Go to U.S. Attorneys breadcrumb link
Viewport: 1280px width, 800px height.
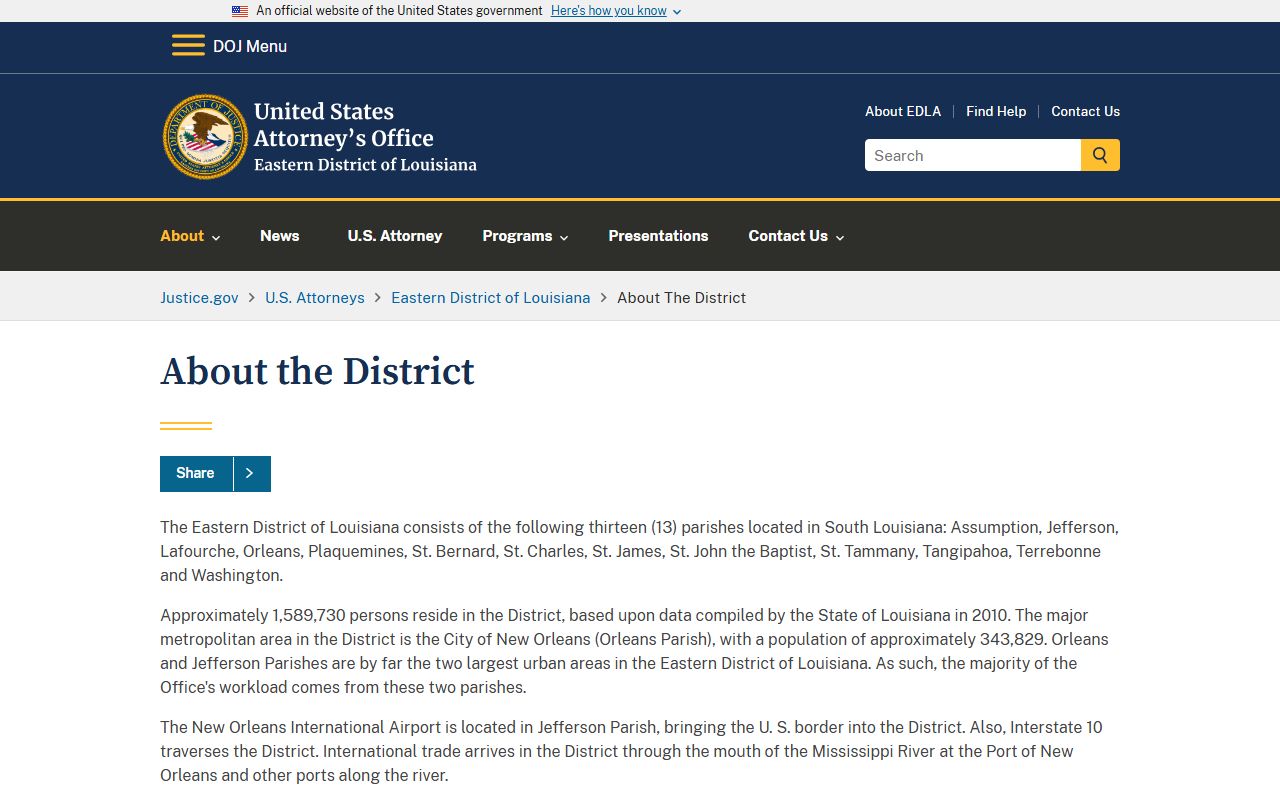coord(315,298)
